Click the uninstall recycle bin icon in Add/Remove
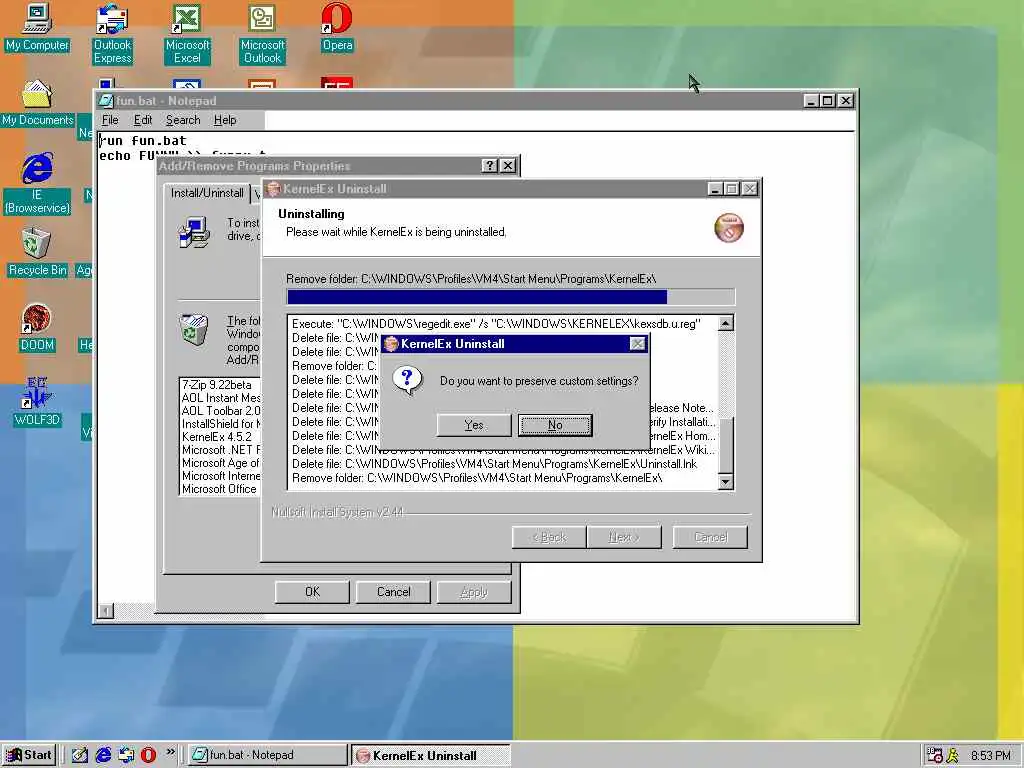Viewport: 1024px width, 768px height. 194,330
